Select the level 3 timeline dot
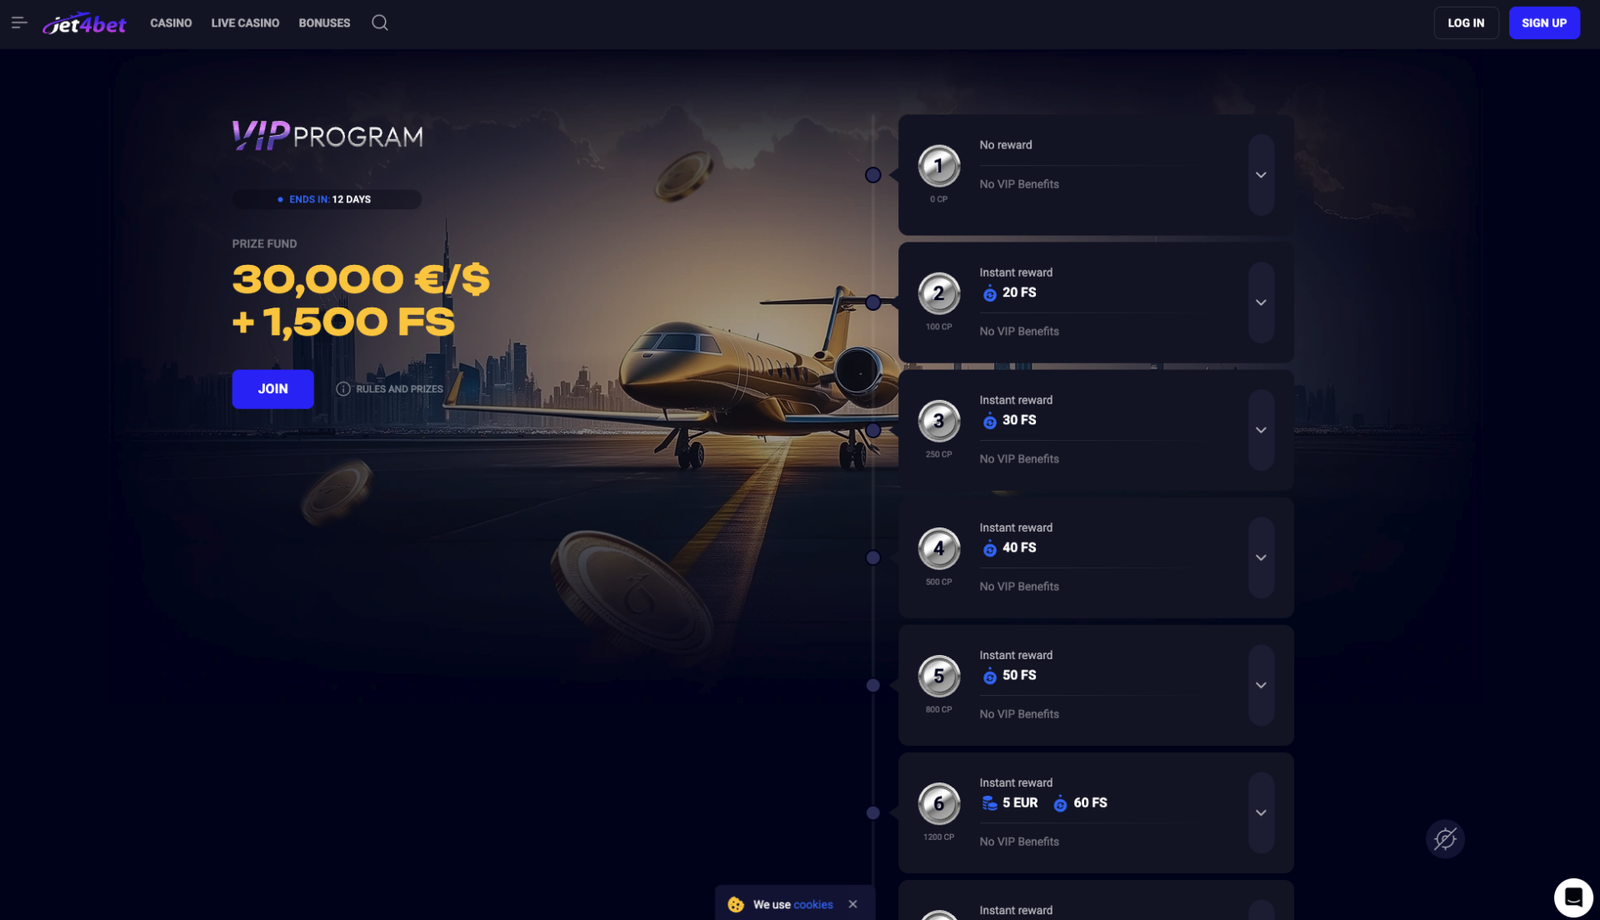Image resolution: width=1600 pixels, height=920 pixels. click(873, 430)
